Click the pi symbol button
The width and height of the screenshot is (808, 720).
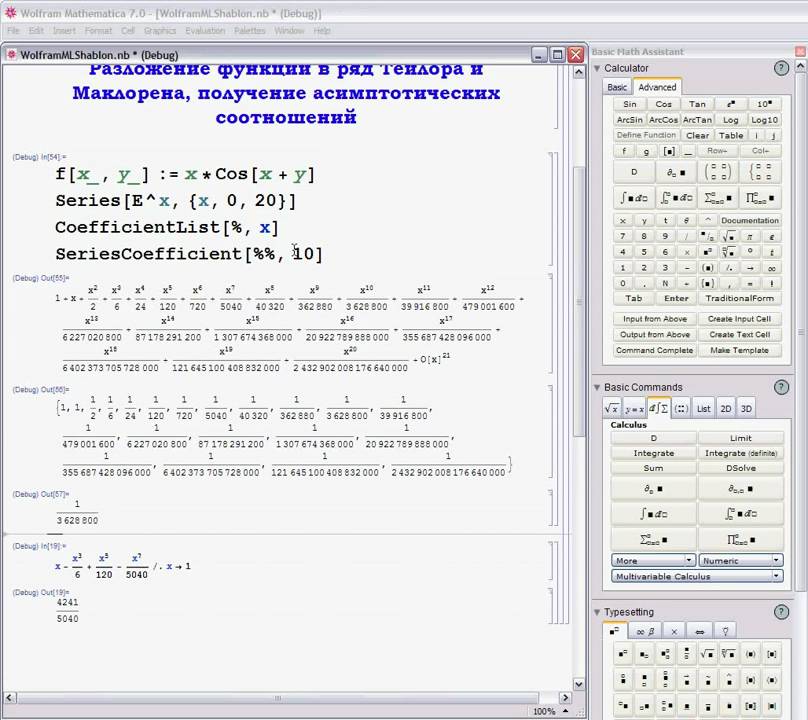[x=748, y=237]
